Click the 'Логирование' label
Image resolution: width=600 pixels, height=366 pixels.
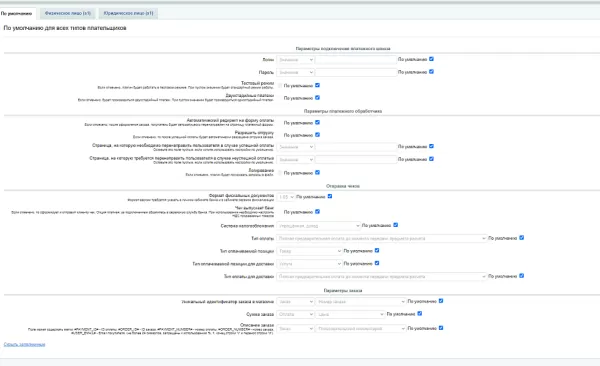coord(261,170)
